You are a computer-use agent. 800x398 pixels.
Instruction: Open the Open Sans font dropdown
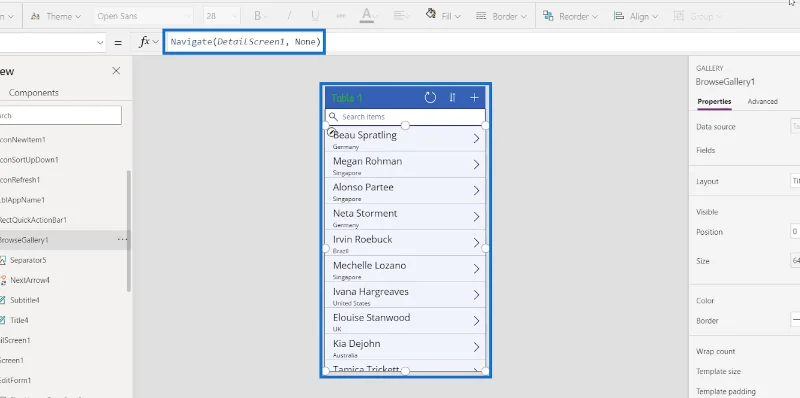click(x=143, y=16)
